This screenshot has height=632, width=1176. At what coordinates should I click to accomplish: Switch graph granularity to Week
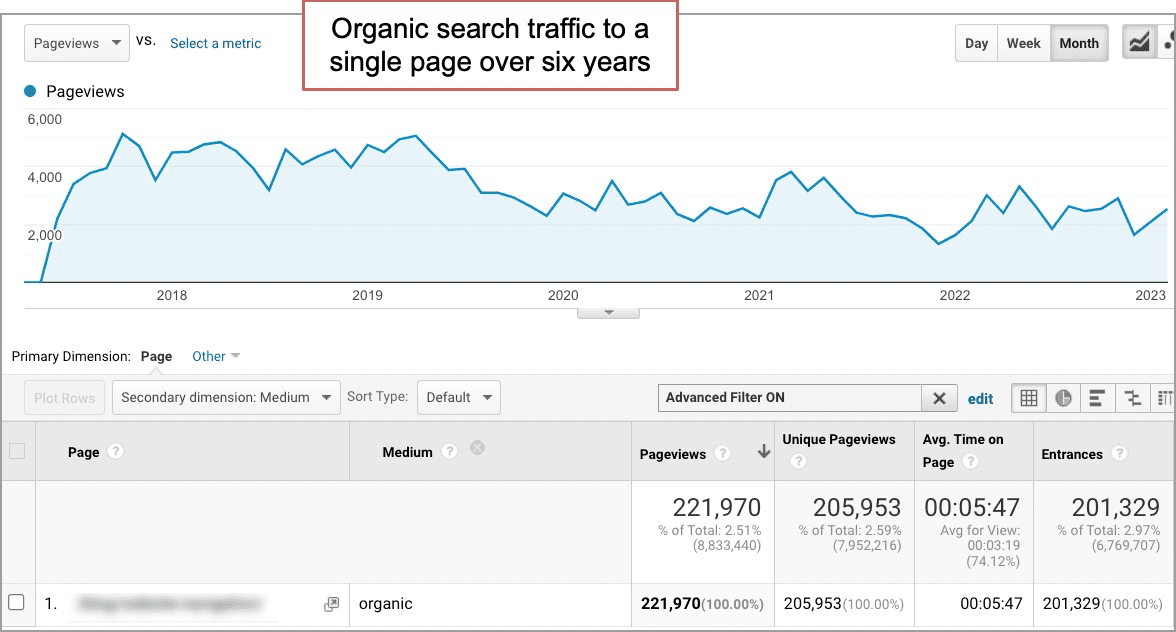(1023, 43)
